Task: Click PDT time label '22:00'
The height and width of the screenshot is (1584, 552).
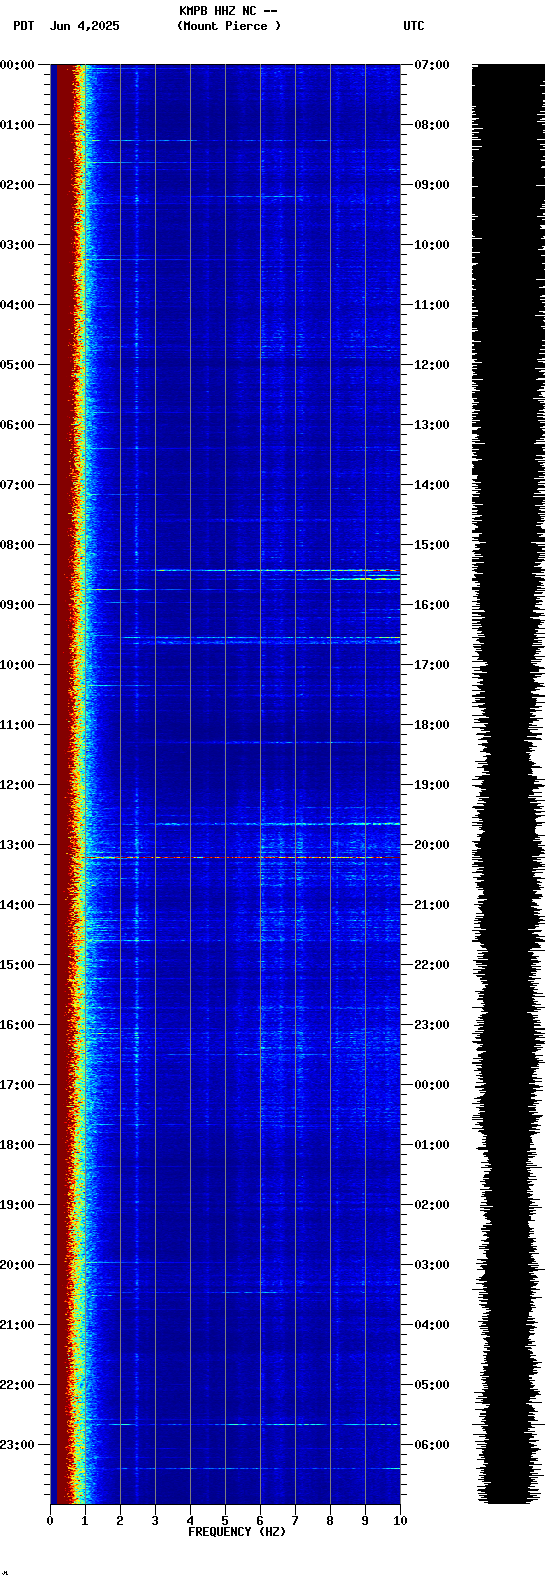Action: tap(17, 1385)
